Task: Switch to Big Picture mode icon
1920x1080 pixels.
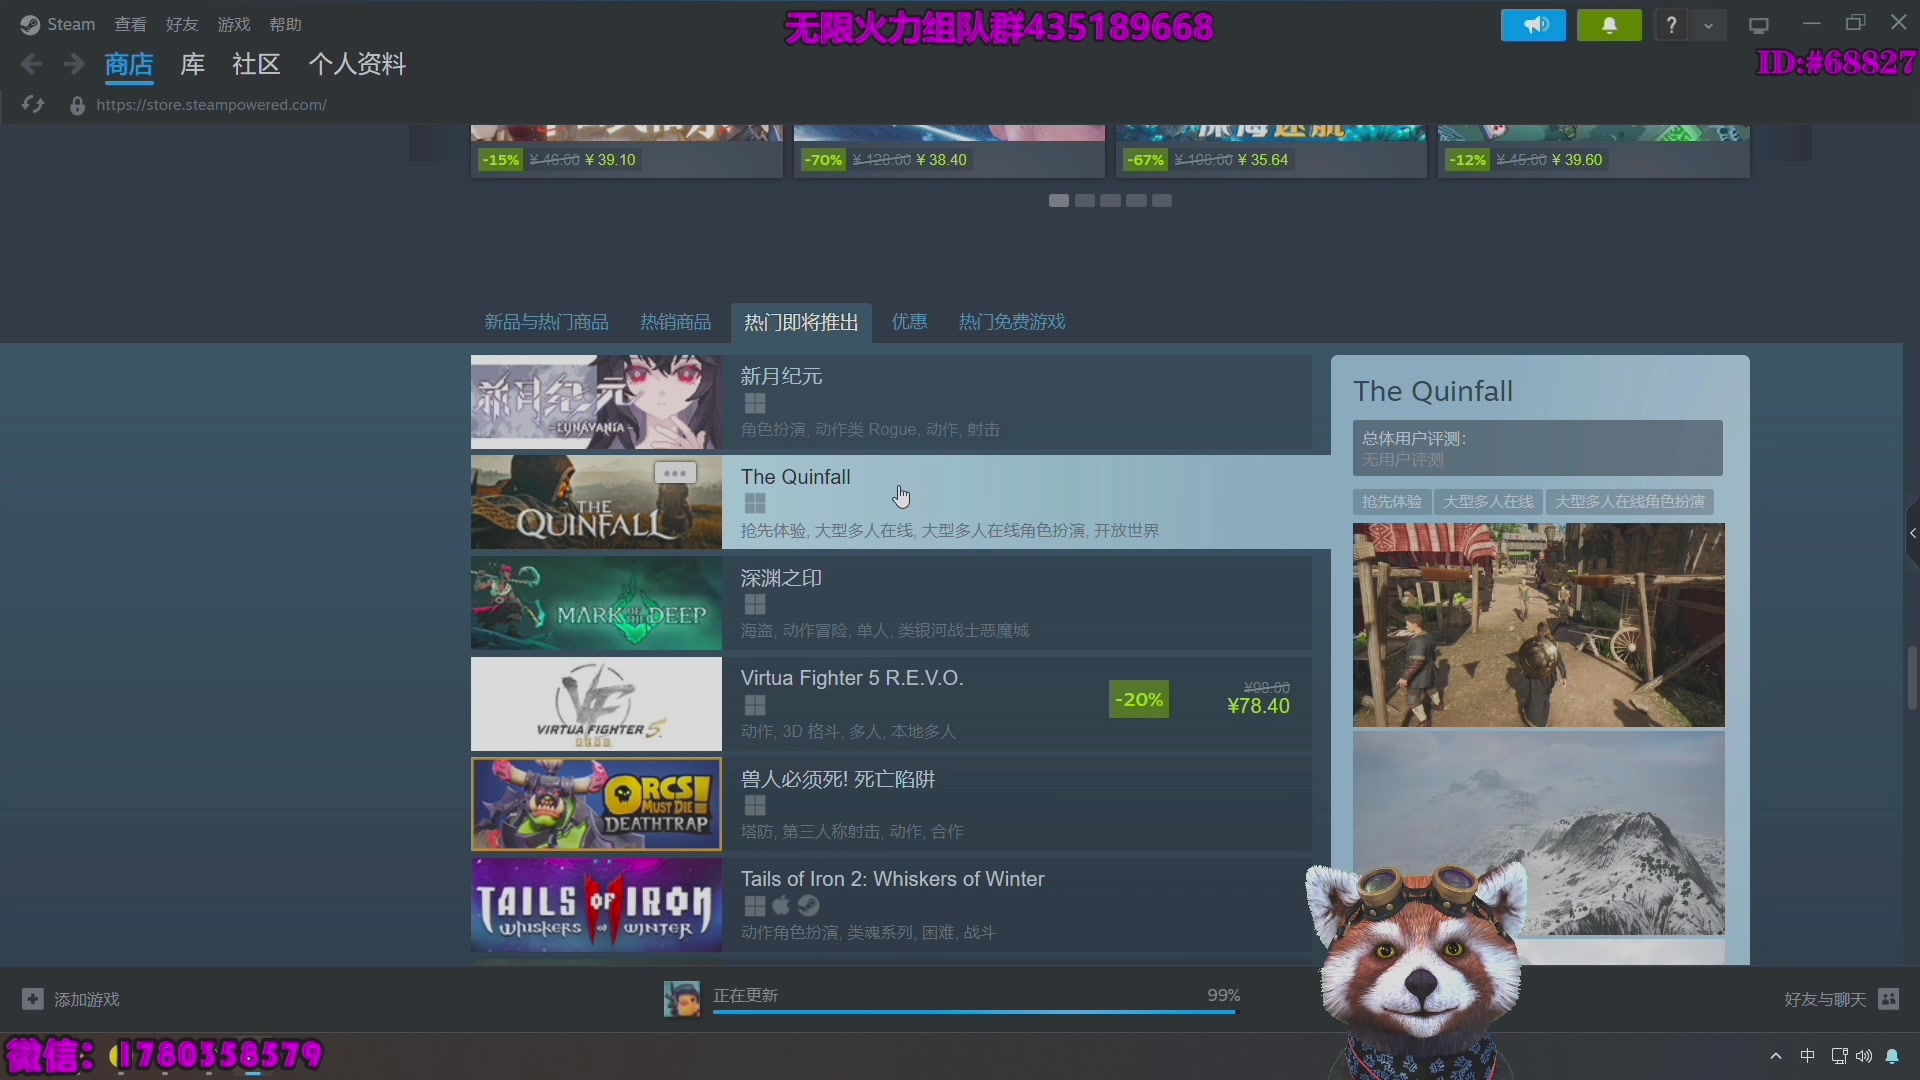Action: point(1759,25)
